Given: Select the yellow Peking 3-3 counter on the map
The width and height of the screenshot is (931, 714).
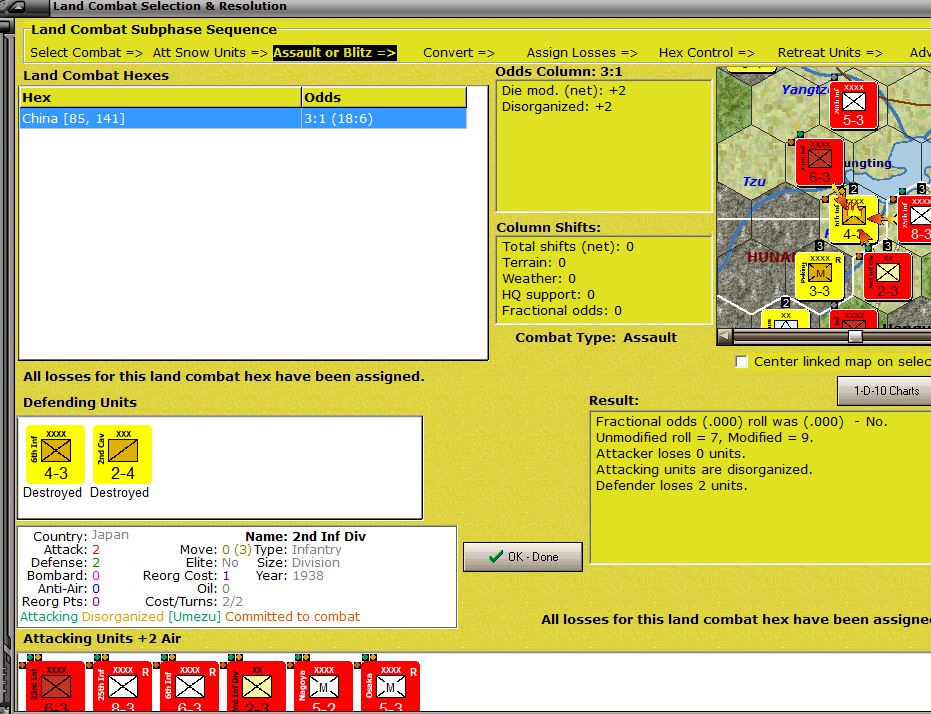Looking at the screenshot, I should [x=819, y=276].
